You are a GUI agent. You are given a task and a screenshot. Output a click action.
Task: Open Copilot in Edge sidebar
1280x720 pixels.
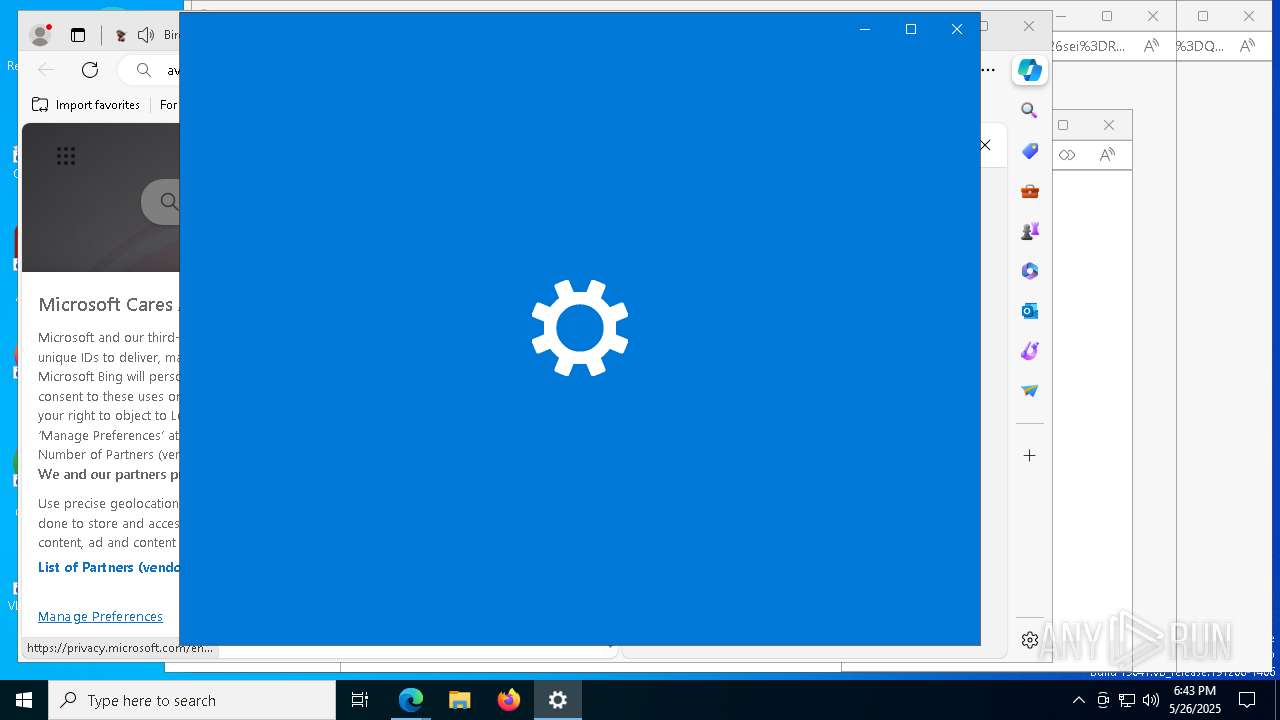[x=1029, y=70]
